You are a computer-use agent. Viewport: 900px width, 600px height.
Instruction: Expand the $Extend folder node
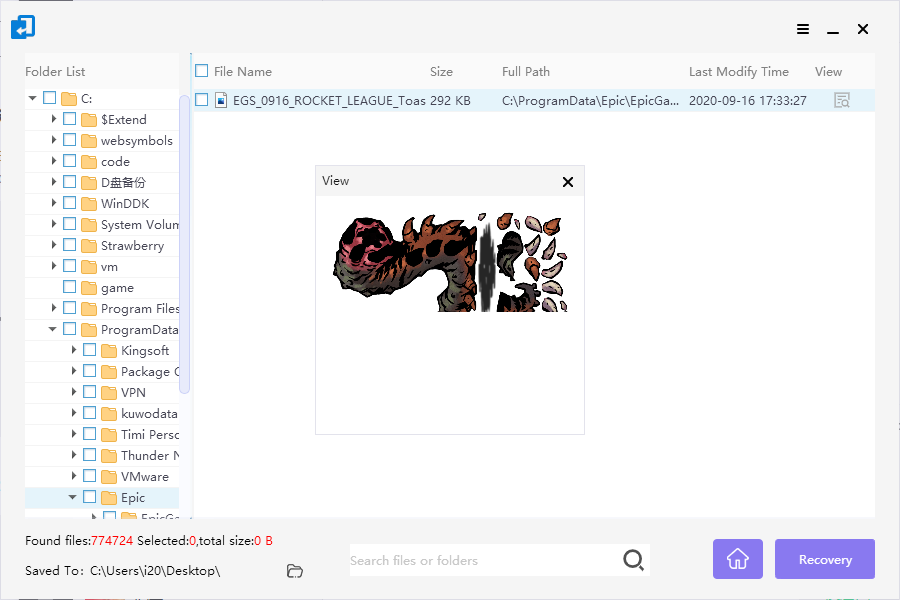point(53,119)
